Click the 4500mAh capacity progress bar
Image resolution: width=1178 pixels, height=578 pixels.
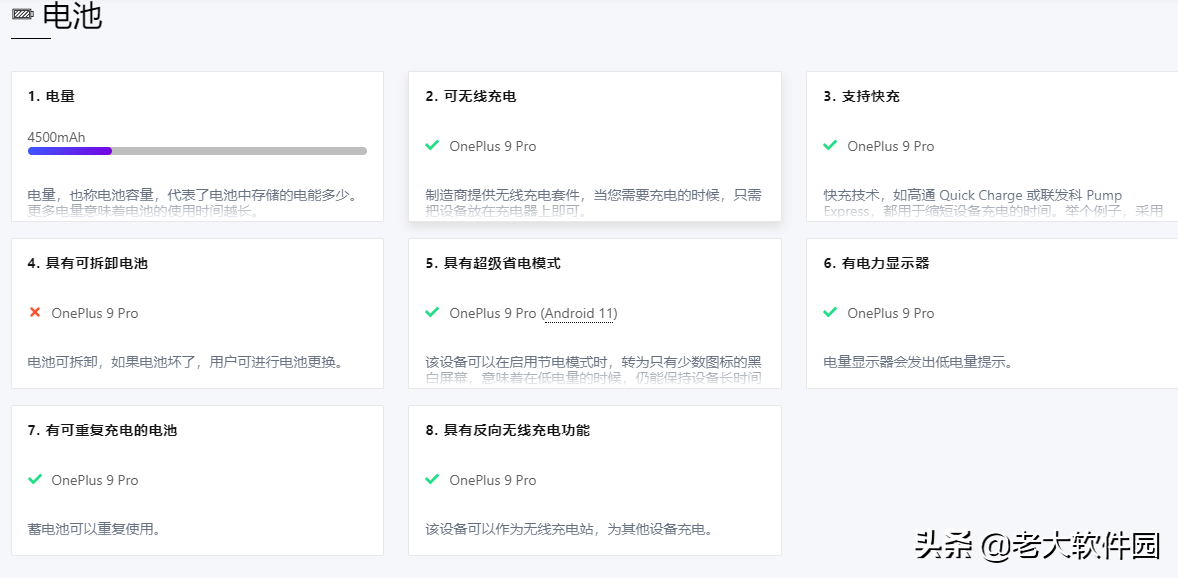coord(197,151)
